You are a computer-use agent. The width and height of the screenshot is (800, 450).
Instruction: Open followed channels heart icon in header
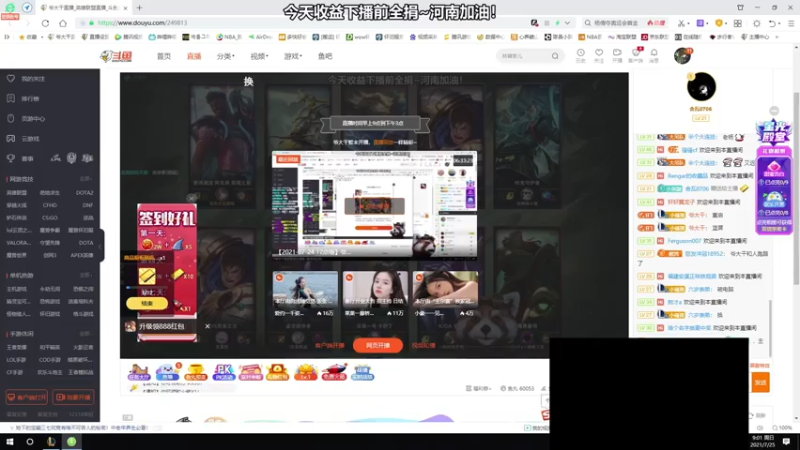click(x=599, y=55)
